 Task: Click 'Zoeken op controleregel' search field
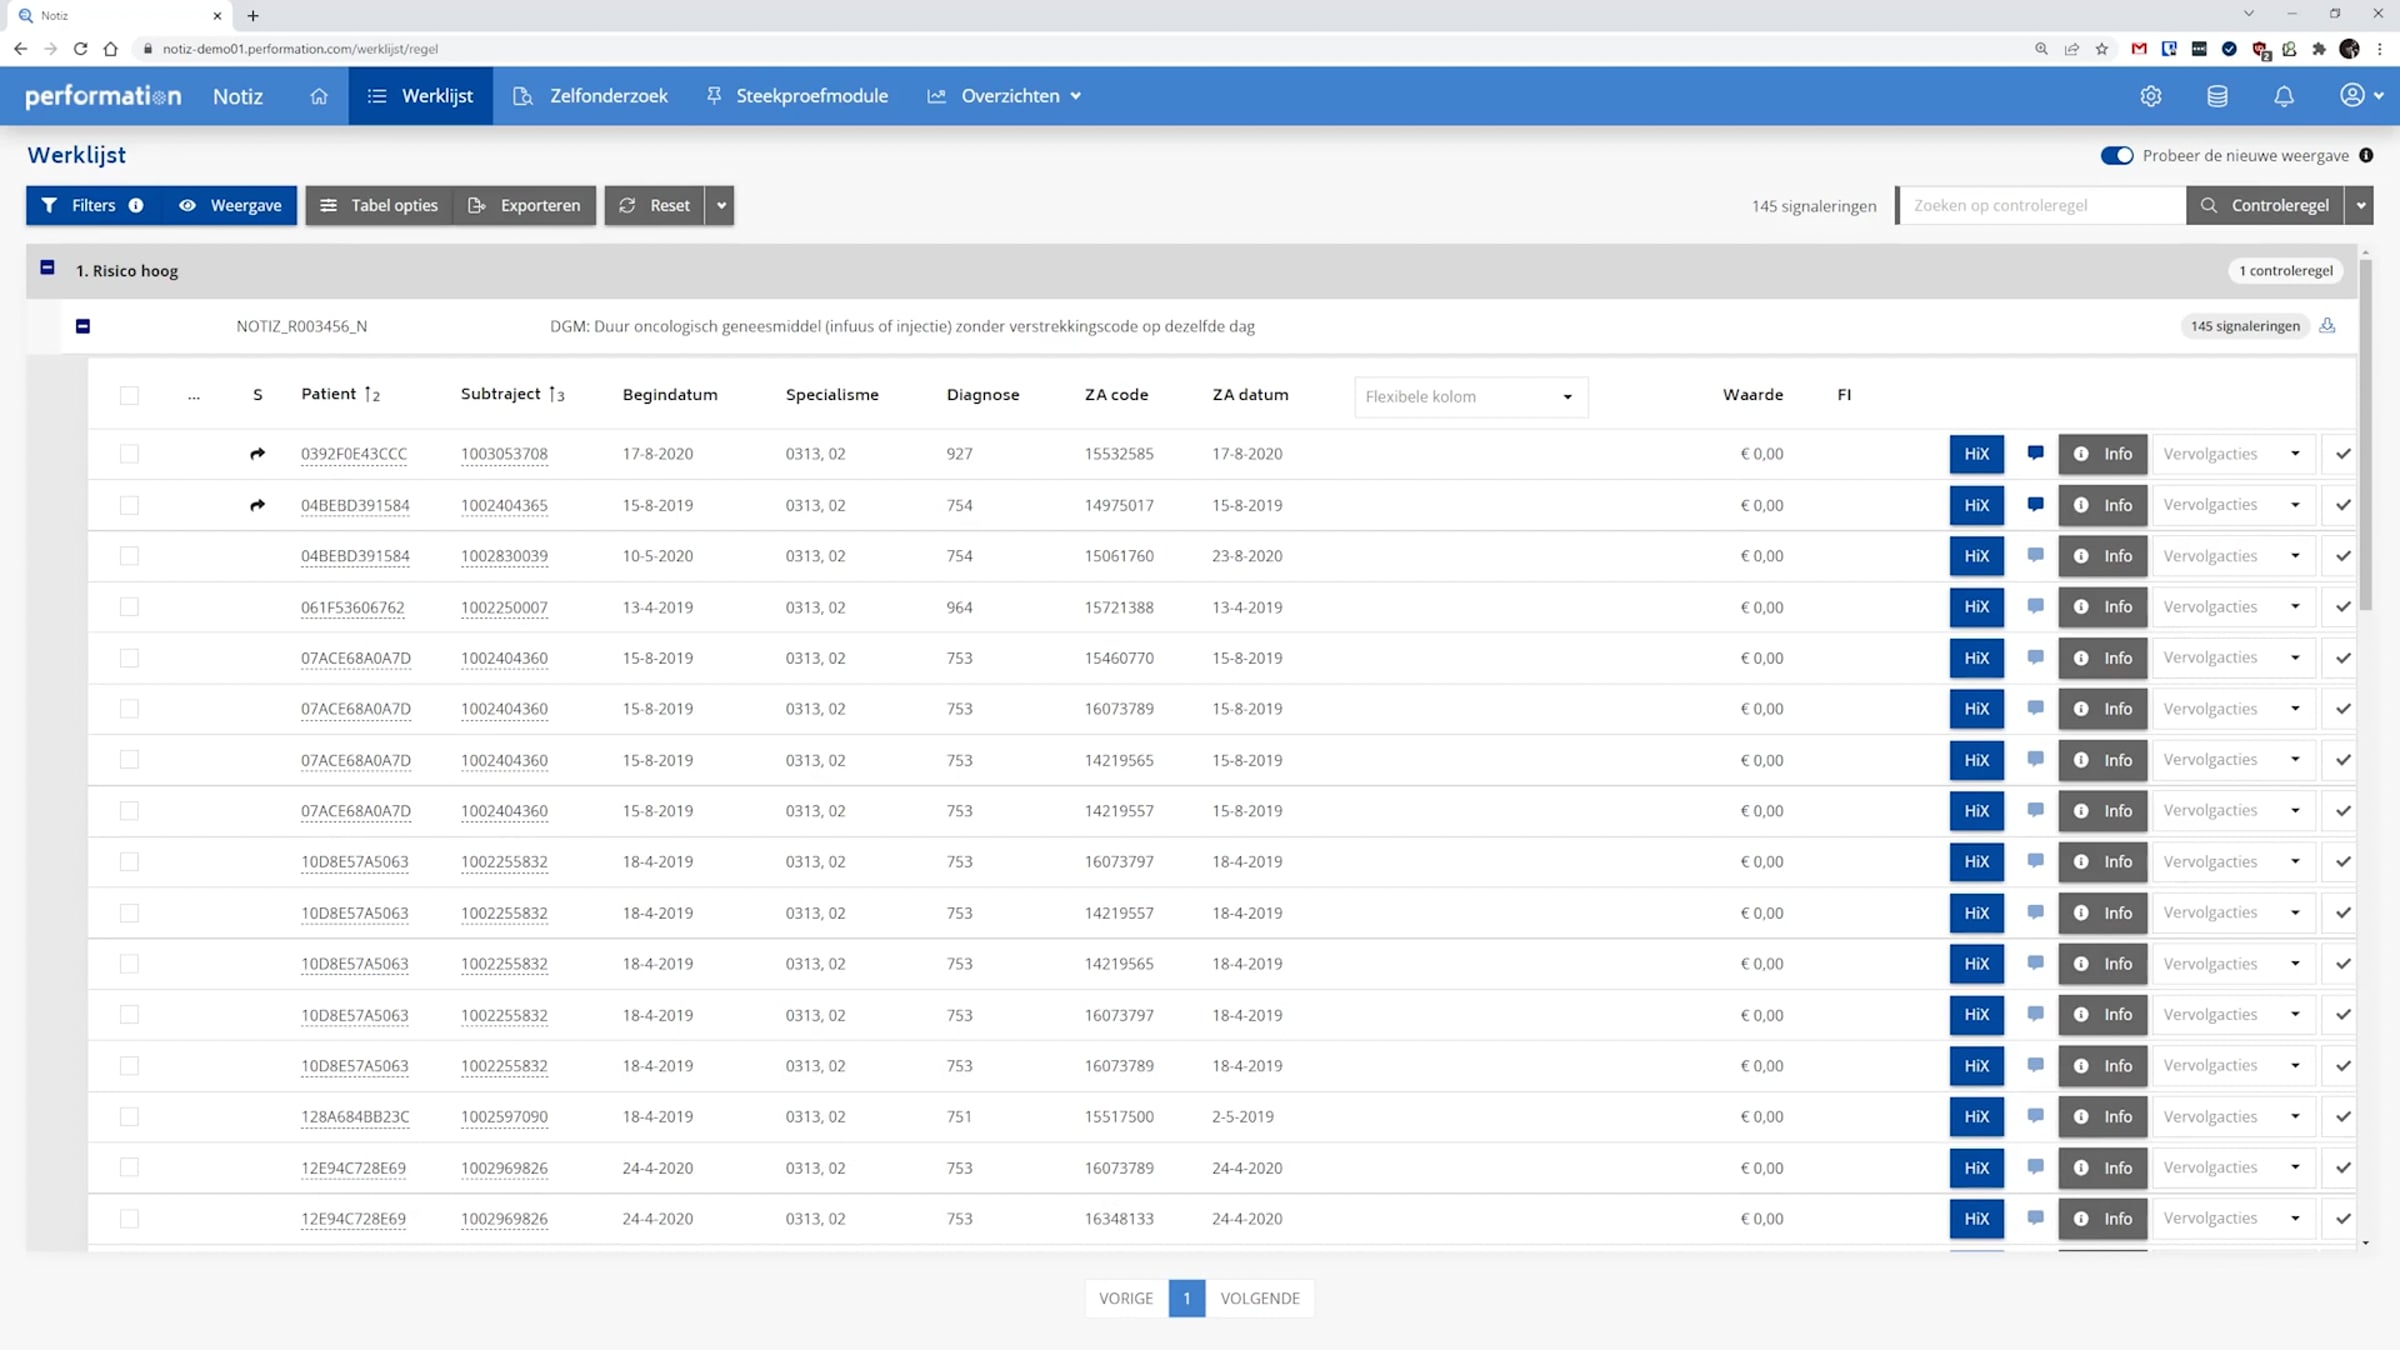(2042, 205)
